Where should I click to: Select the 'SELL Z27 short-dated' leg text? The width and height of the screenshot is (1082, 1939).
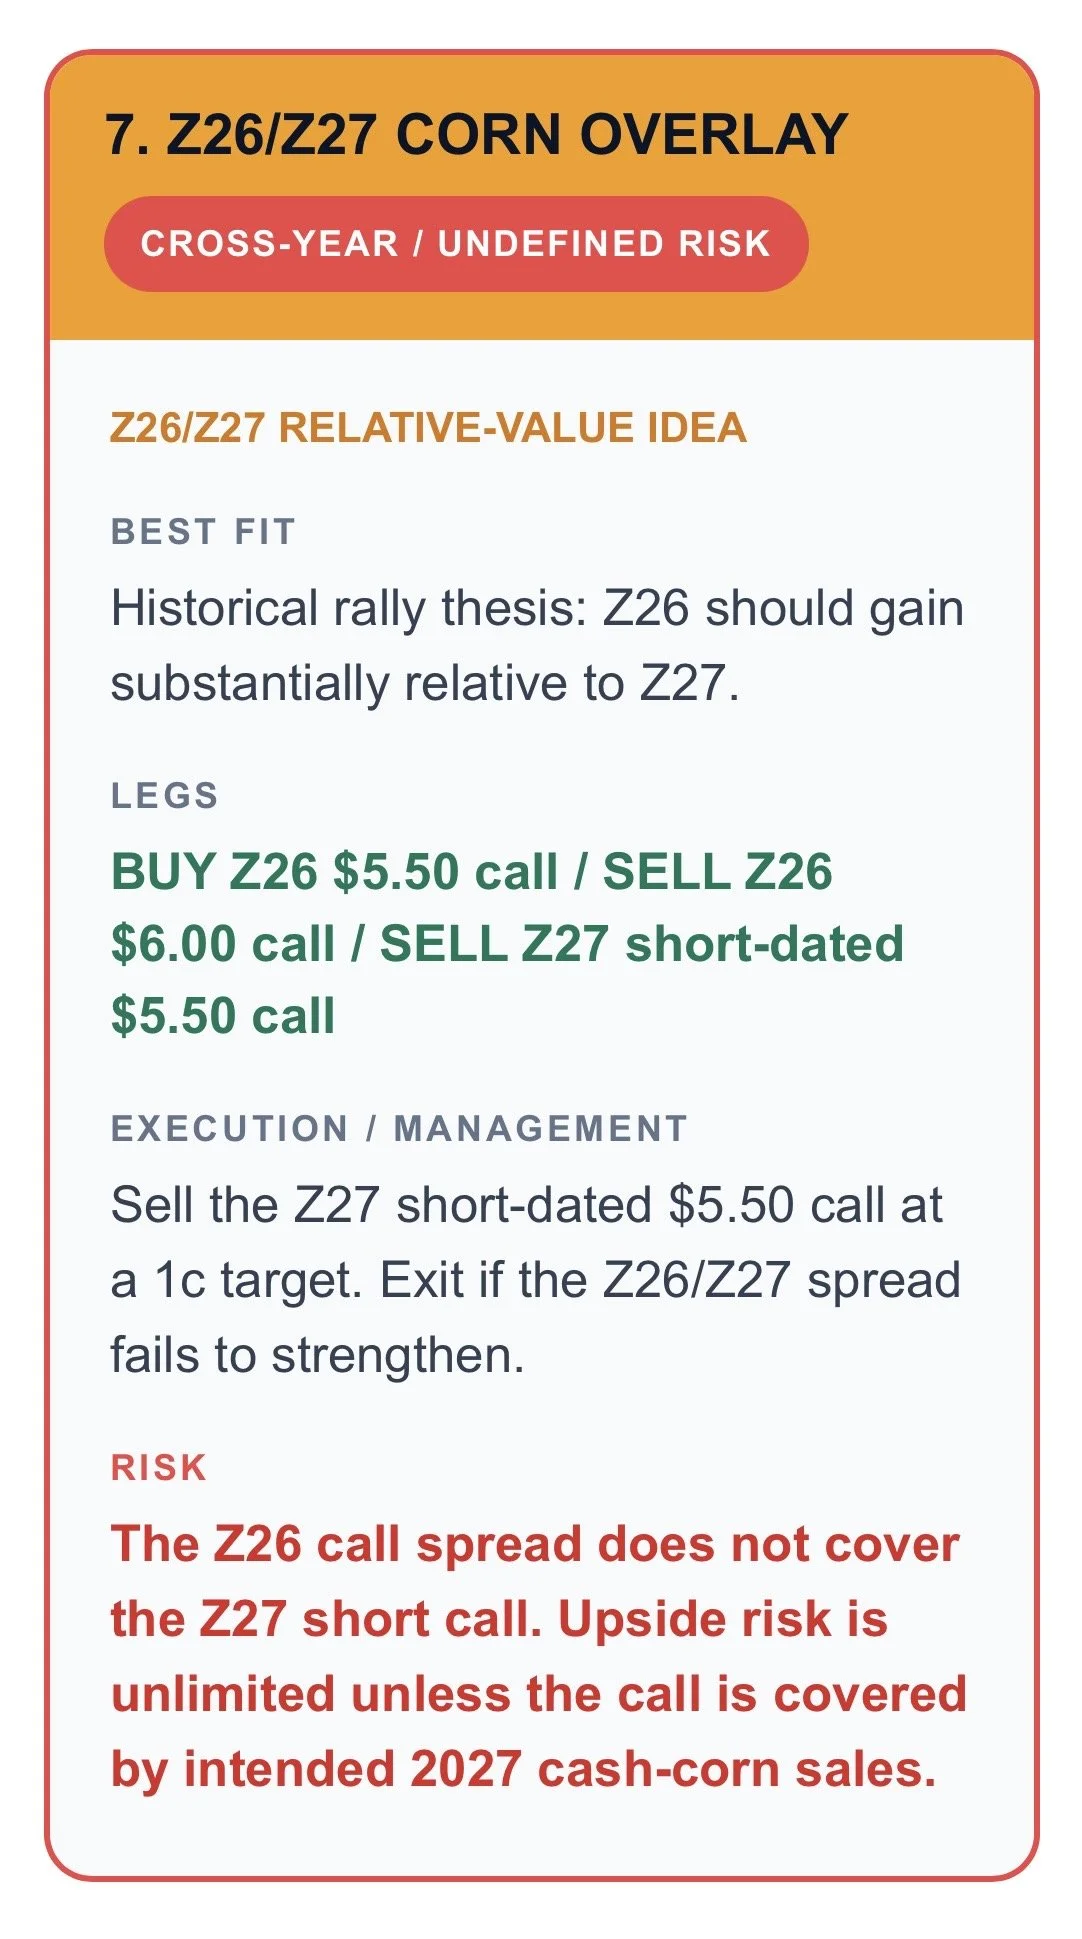pos(642,943)
